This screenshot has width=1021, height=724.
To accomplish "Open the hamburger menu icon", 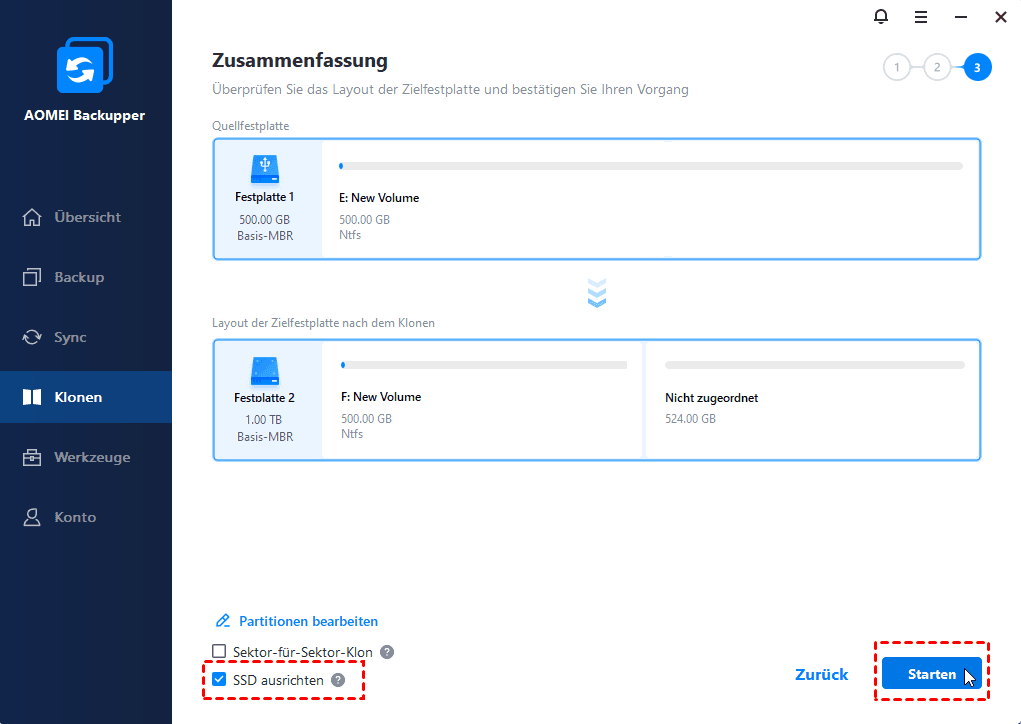I will pos(921,17).
